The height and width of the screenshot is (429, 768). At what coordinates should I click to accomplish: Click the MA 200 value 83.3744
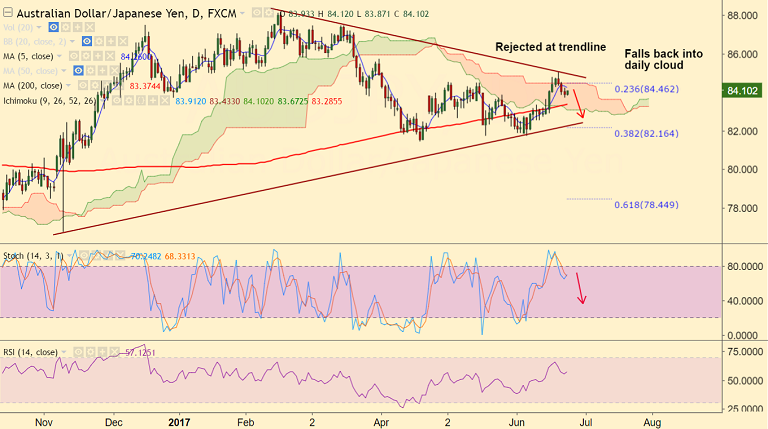pos(145,86)
